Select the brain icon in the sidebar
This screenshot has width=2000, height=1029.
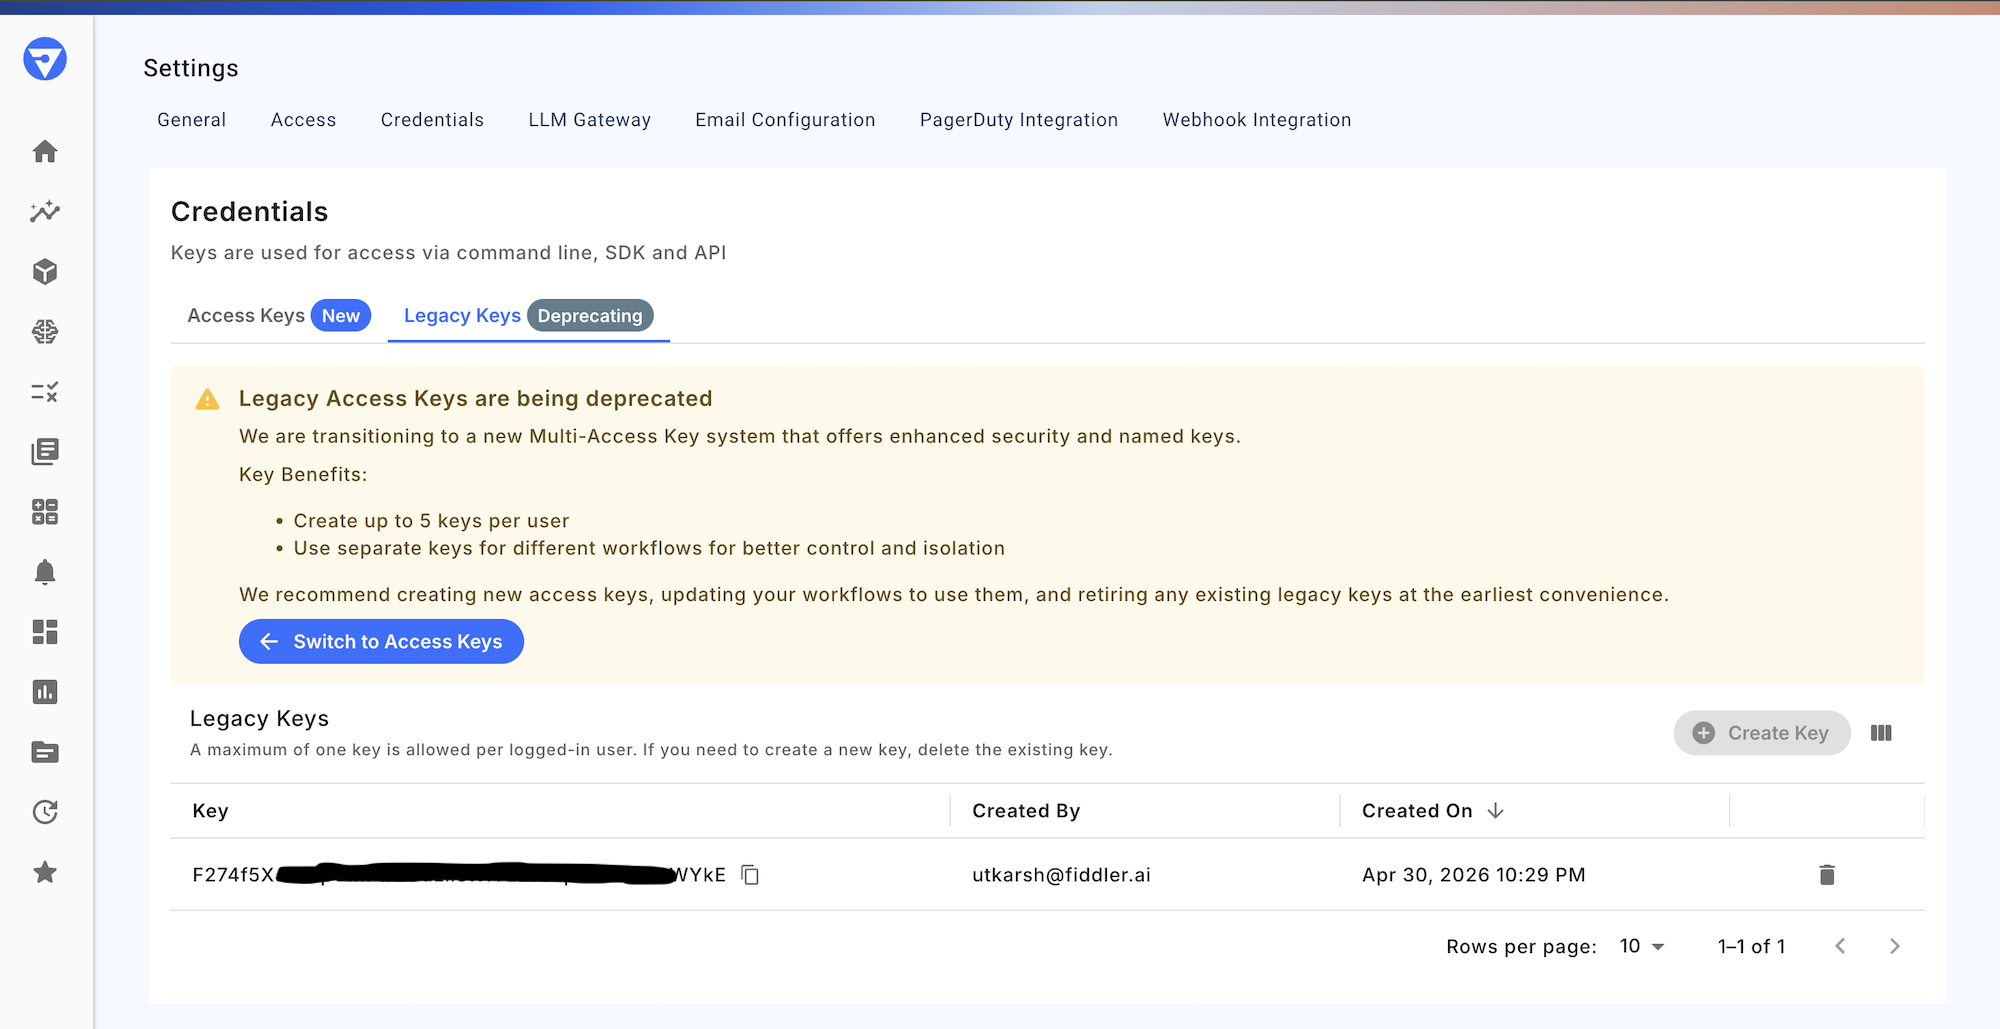[45, 331]
